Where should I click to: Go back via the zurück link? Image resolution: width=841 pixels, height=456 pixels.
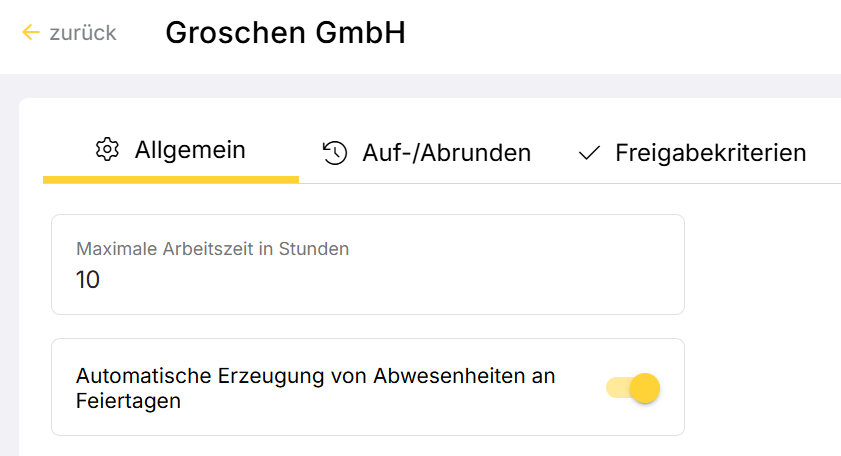click(x=82, y=33)
